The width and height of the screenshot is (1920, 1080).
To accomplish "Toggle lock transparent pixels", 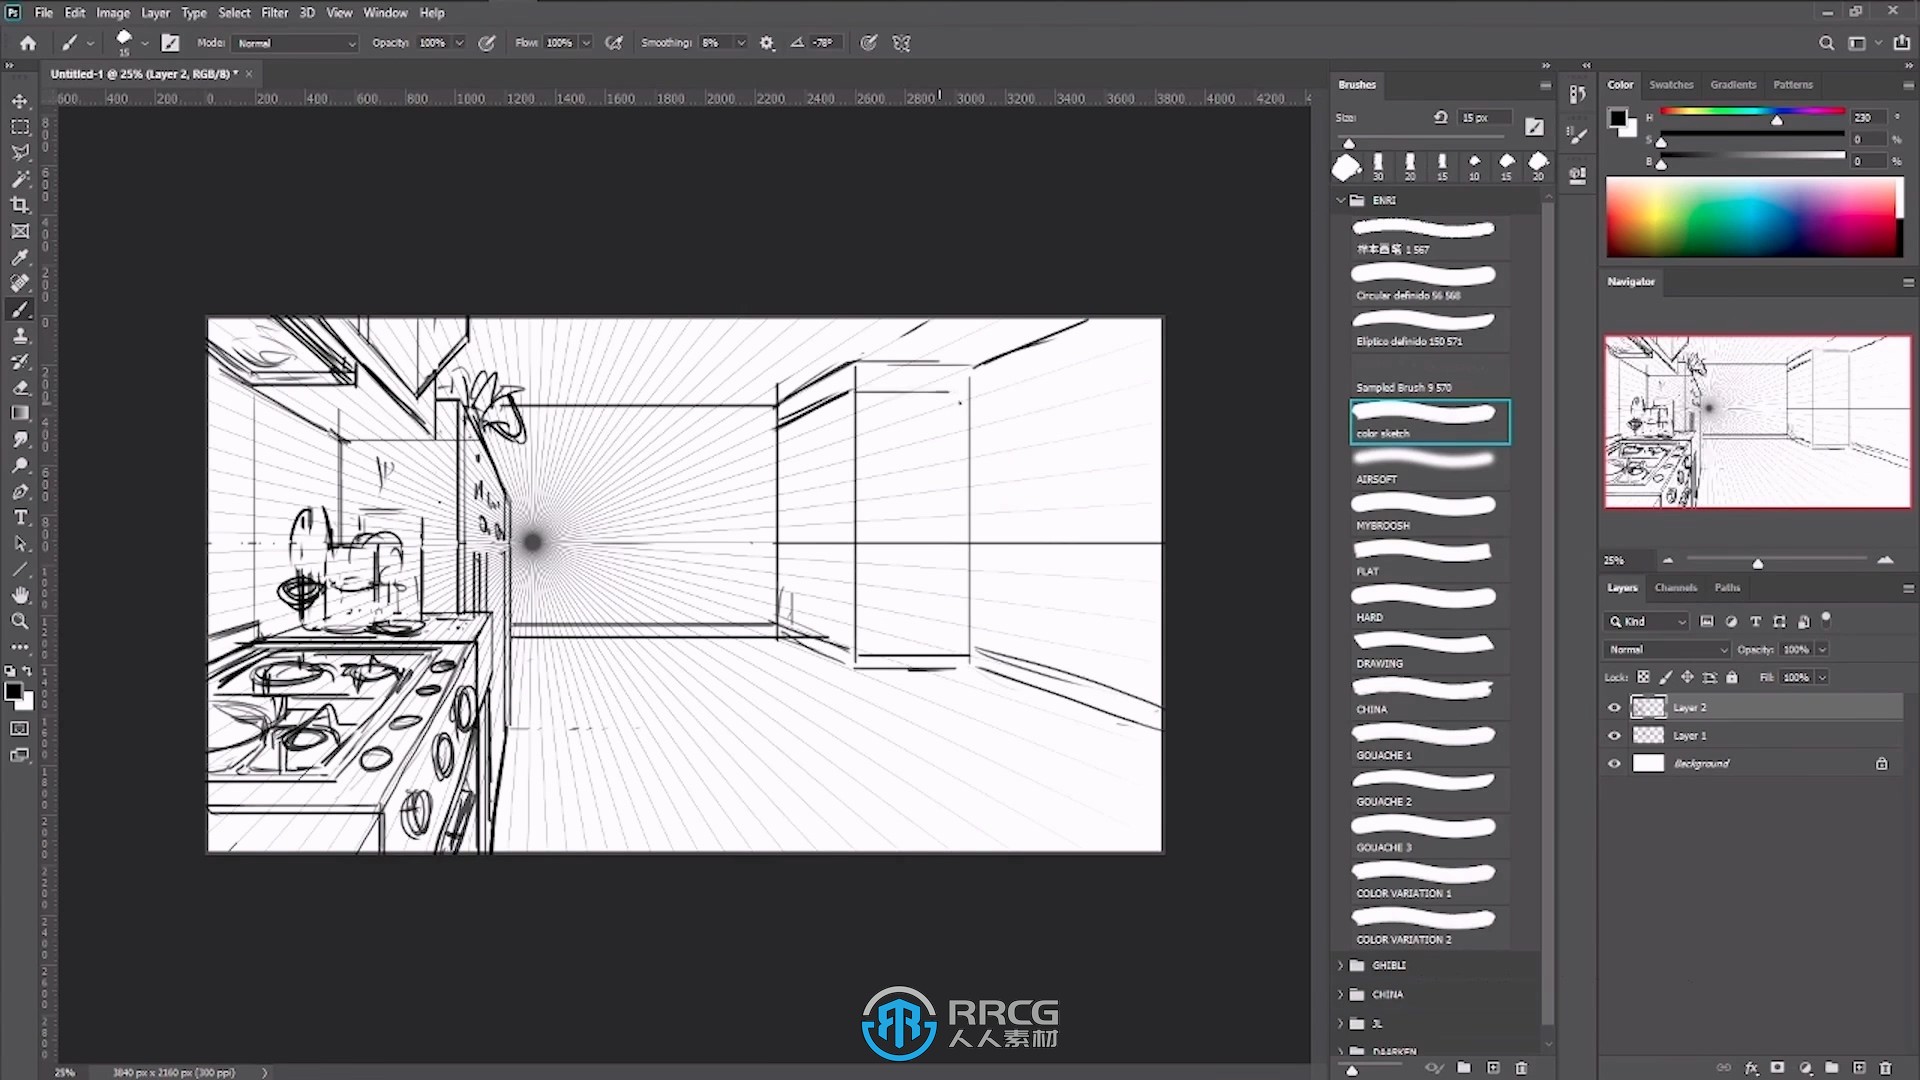I will click(1643, 677).
